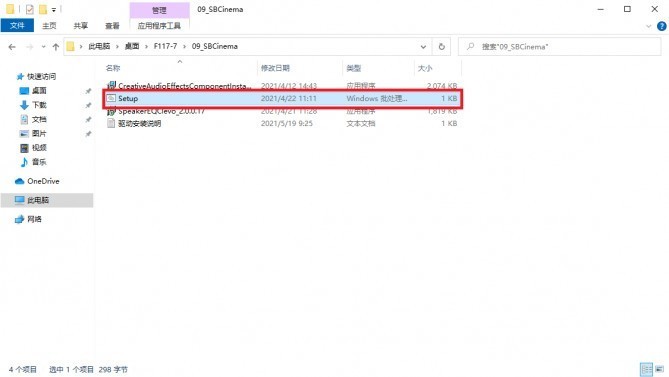Switch to the 主页 ribbon tab
Image resolution: width=669 pixels, height=377 pixels.
tap(49, 26)
